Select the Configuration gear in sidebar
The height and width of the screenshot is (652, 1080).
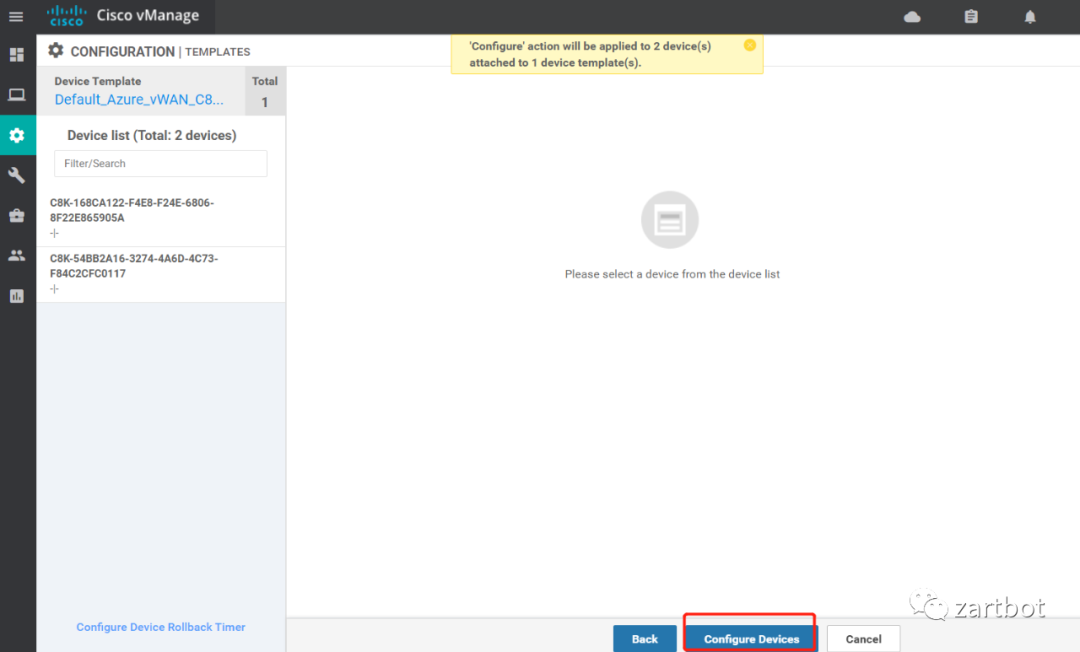click(17, 135)
